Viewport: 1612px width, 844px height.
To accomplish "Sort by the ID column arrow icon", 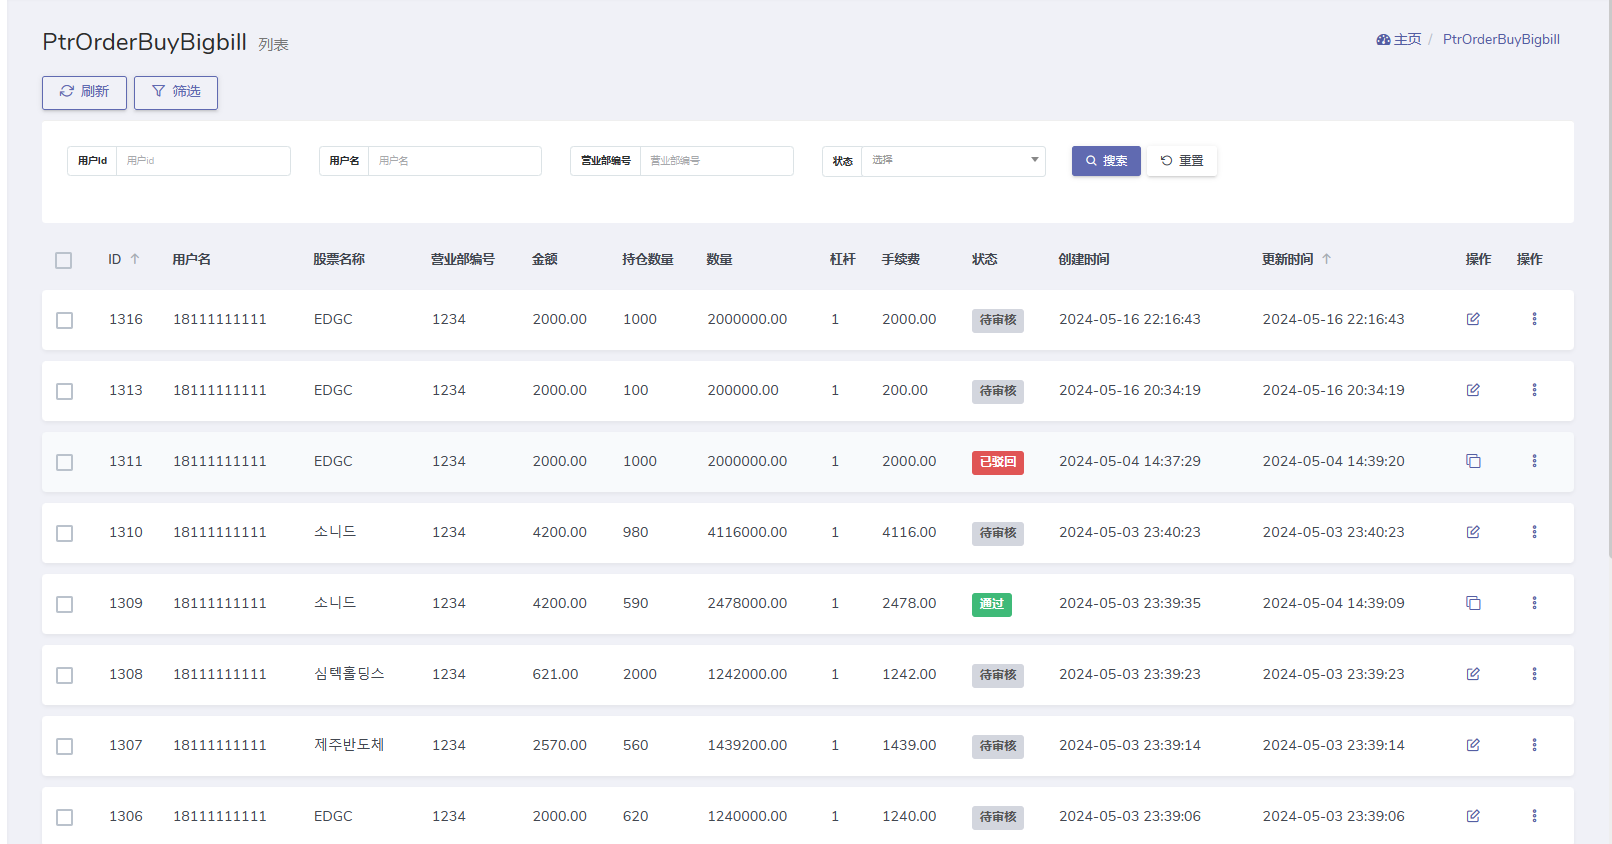I will click(x=135, y=259).
